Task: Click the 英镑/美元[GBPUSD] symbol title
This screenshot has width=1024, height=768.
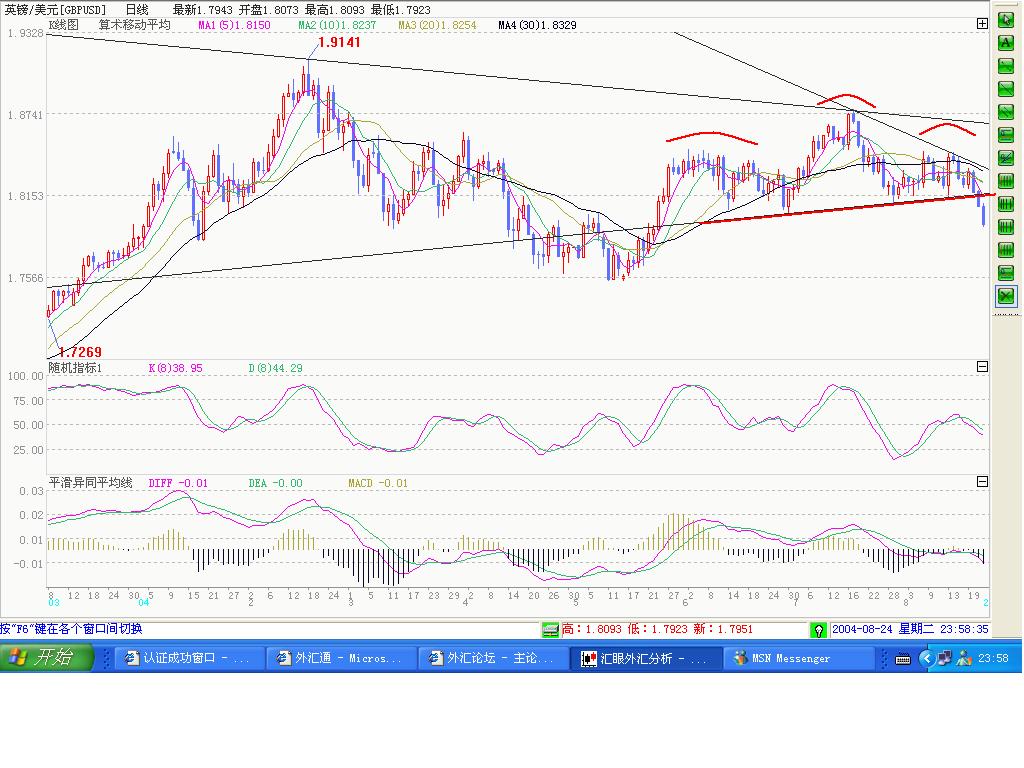Action: point(55,10)
